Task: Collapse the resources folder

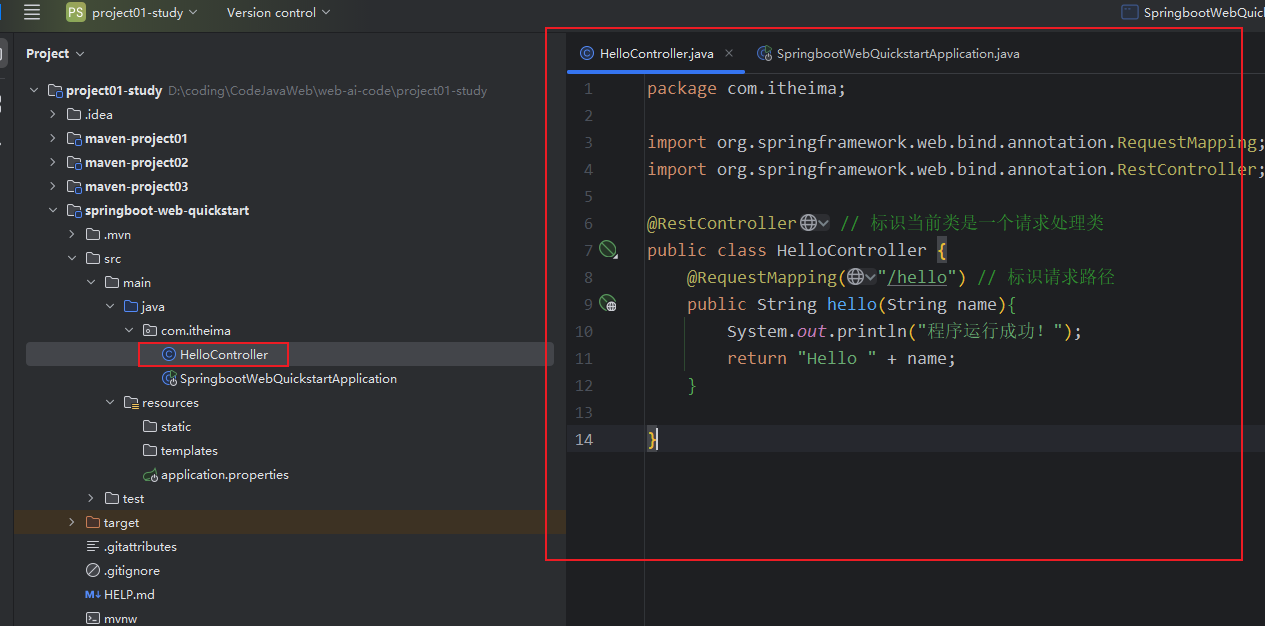Action: click(x=110, y=402)
